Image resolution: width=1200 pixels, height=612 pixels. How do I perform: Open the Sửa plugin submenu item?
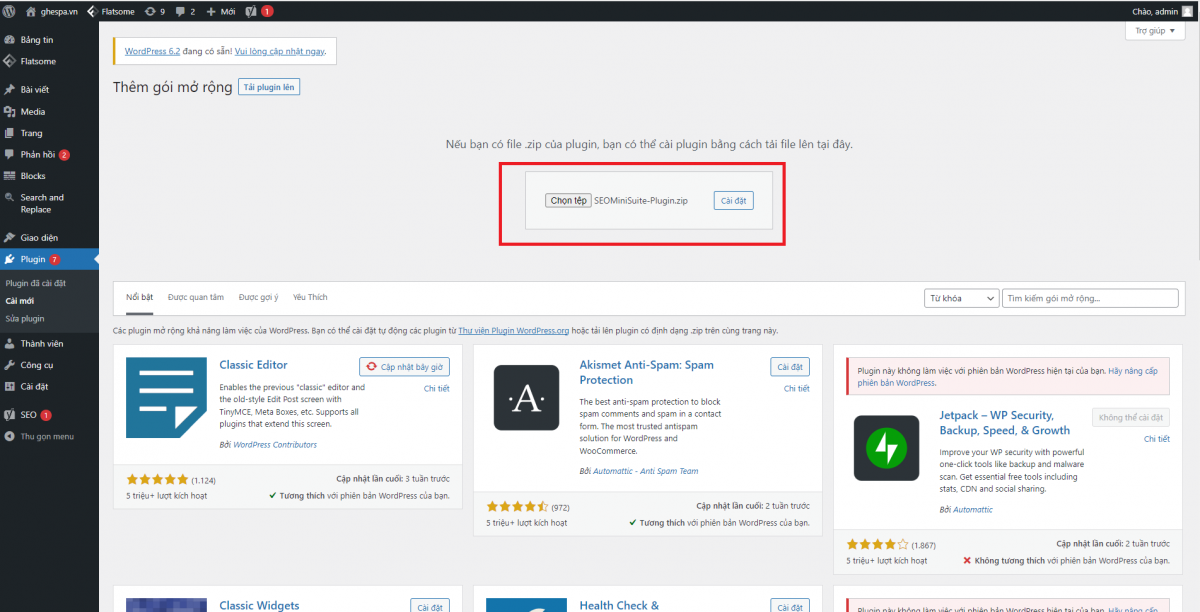tap(25, 319)
